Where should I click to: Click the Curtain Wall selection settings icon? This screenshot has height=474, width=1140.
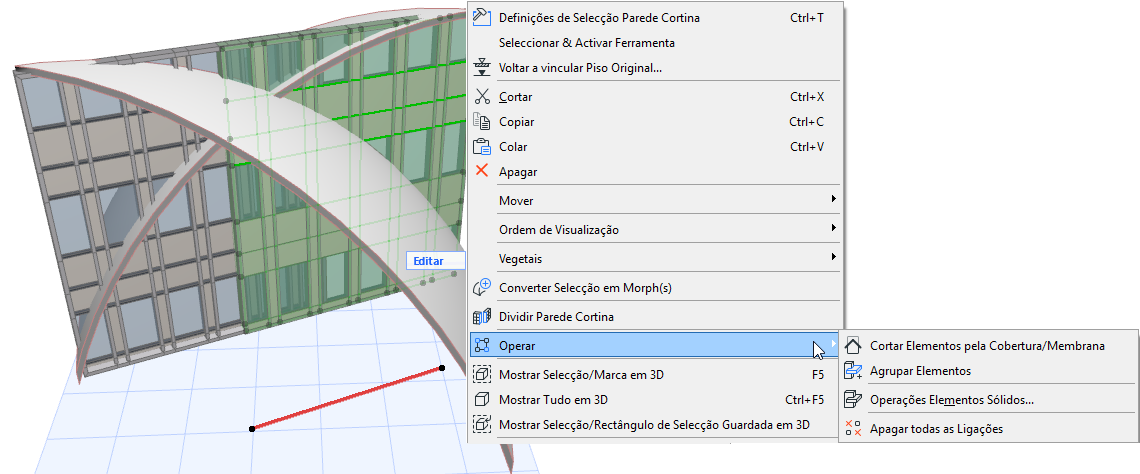[x=482, y=17]
